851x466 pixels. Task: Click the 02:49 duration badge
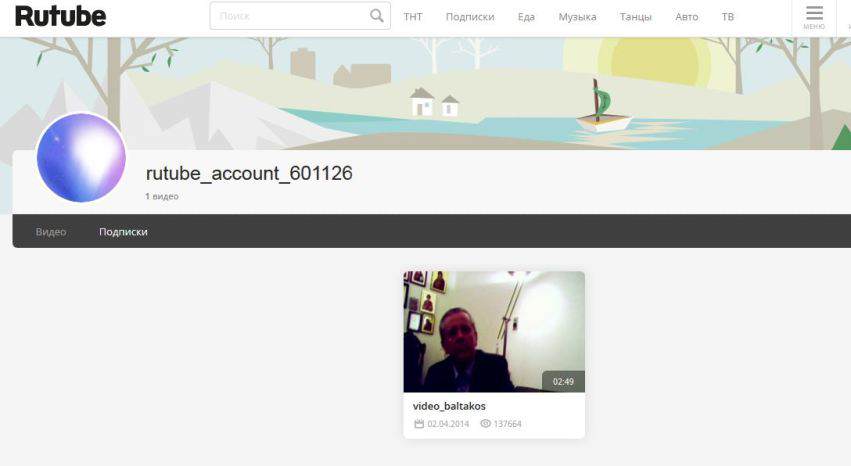(563, 381)
